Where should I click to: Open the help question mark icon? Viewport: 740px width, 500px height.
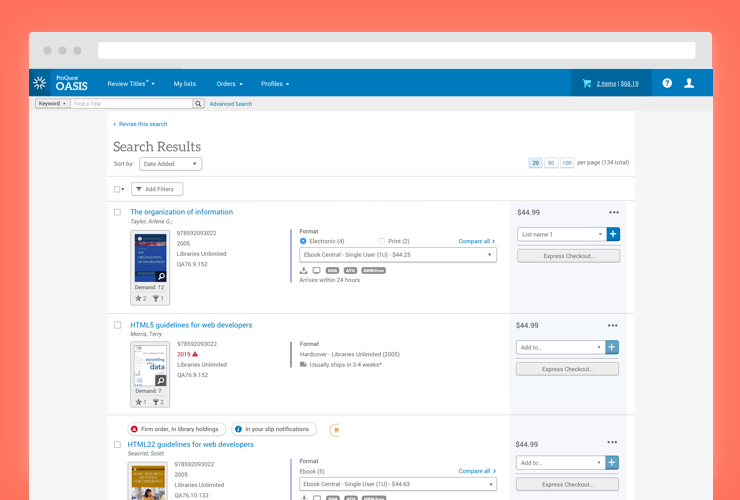[x=667, y=83]
